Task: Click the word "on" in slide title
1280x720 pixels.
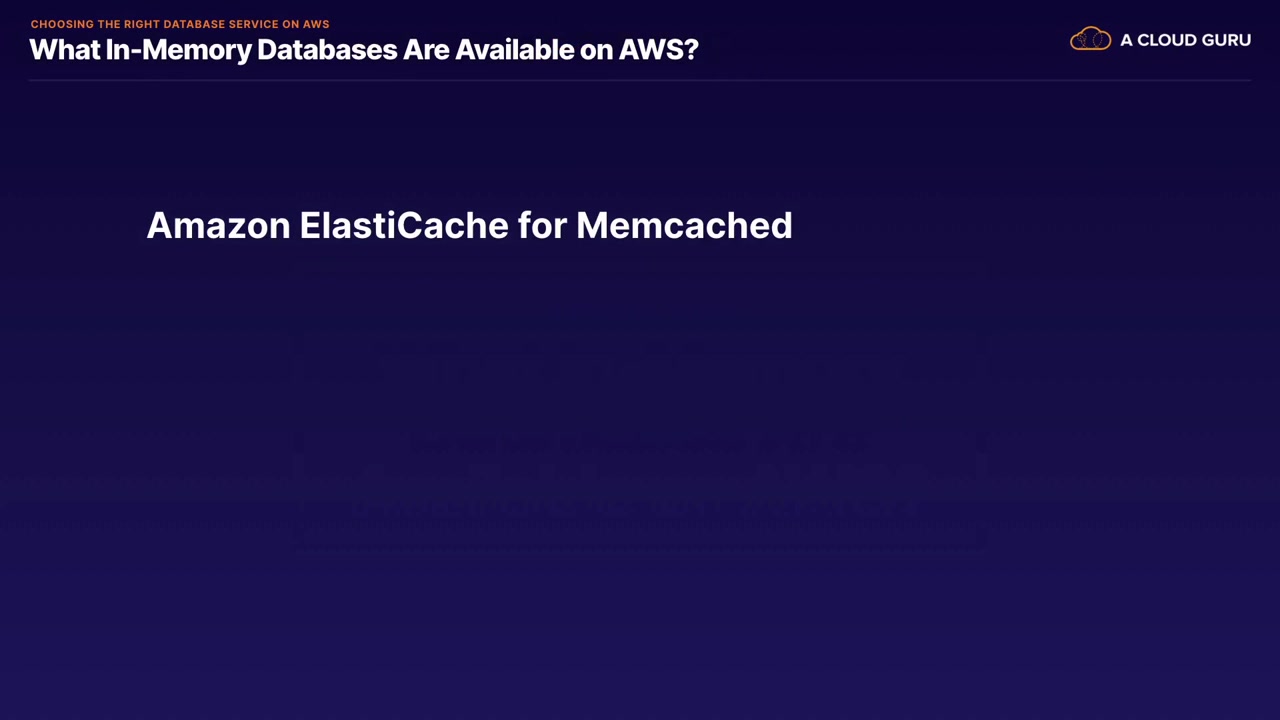Action: 596,49
